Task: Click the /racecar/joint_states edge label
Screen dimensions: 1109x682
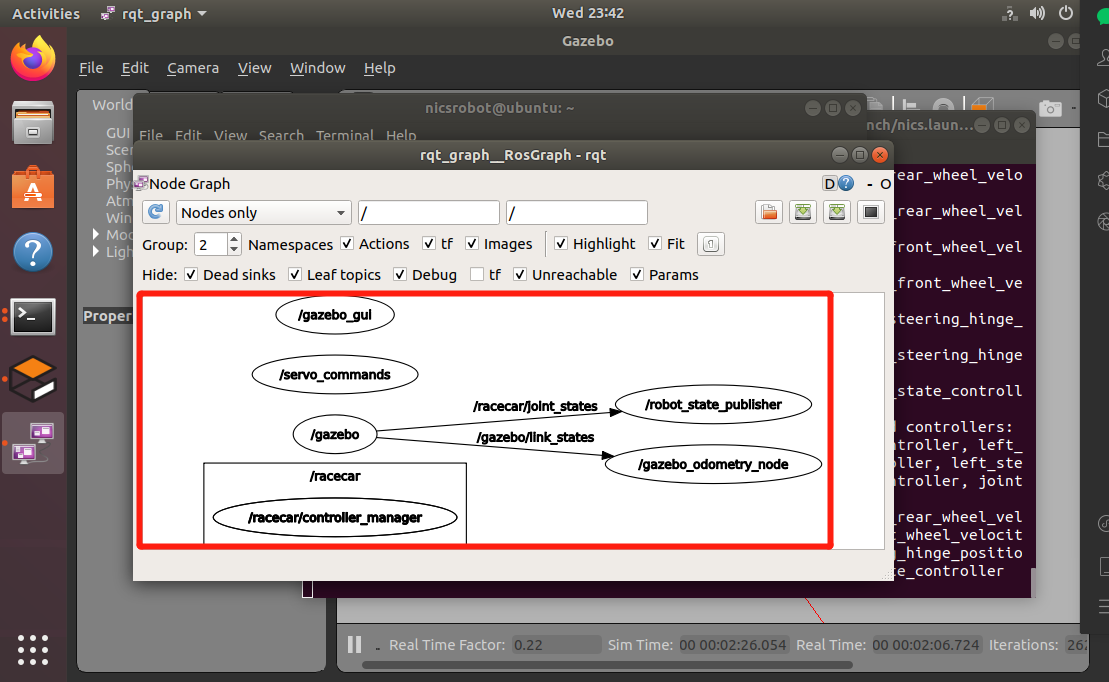Action: pyautogui.click(x=535, y=406)
